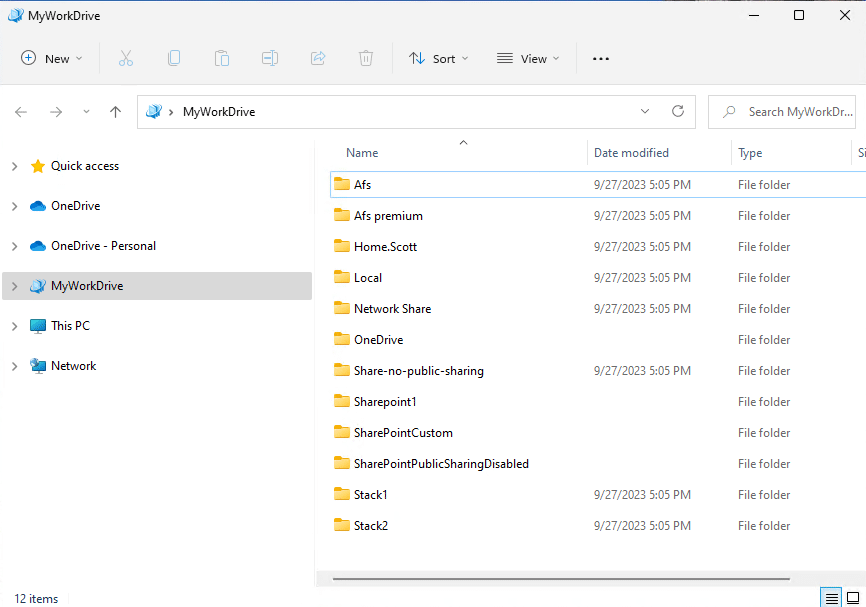Click the Share icon in toolbar

(318, 59)
